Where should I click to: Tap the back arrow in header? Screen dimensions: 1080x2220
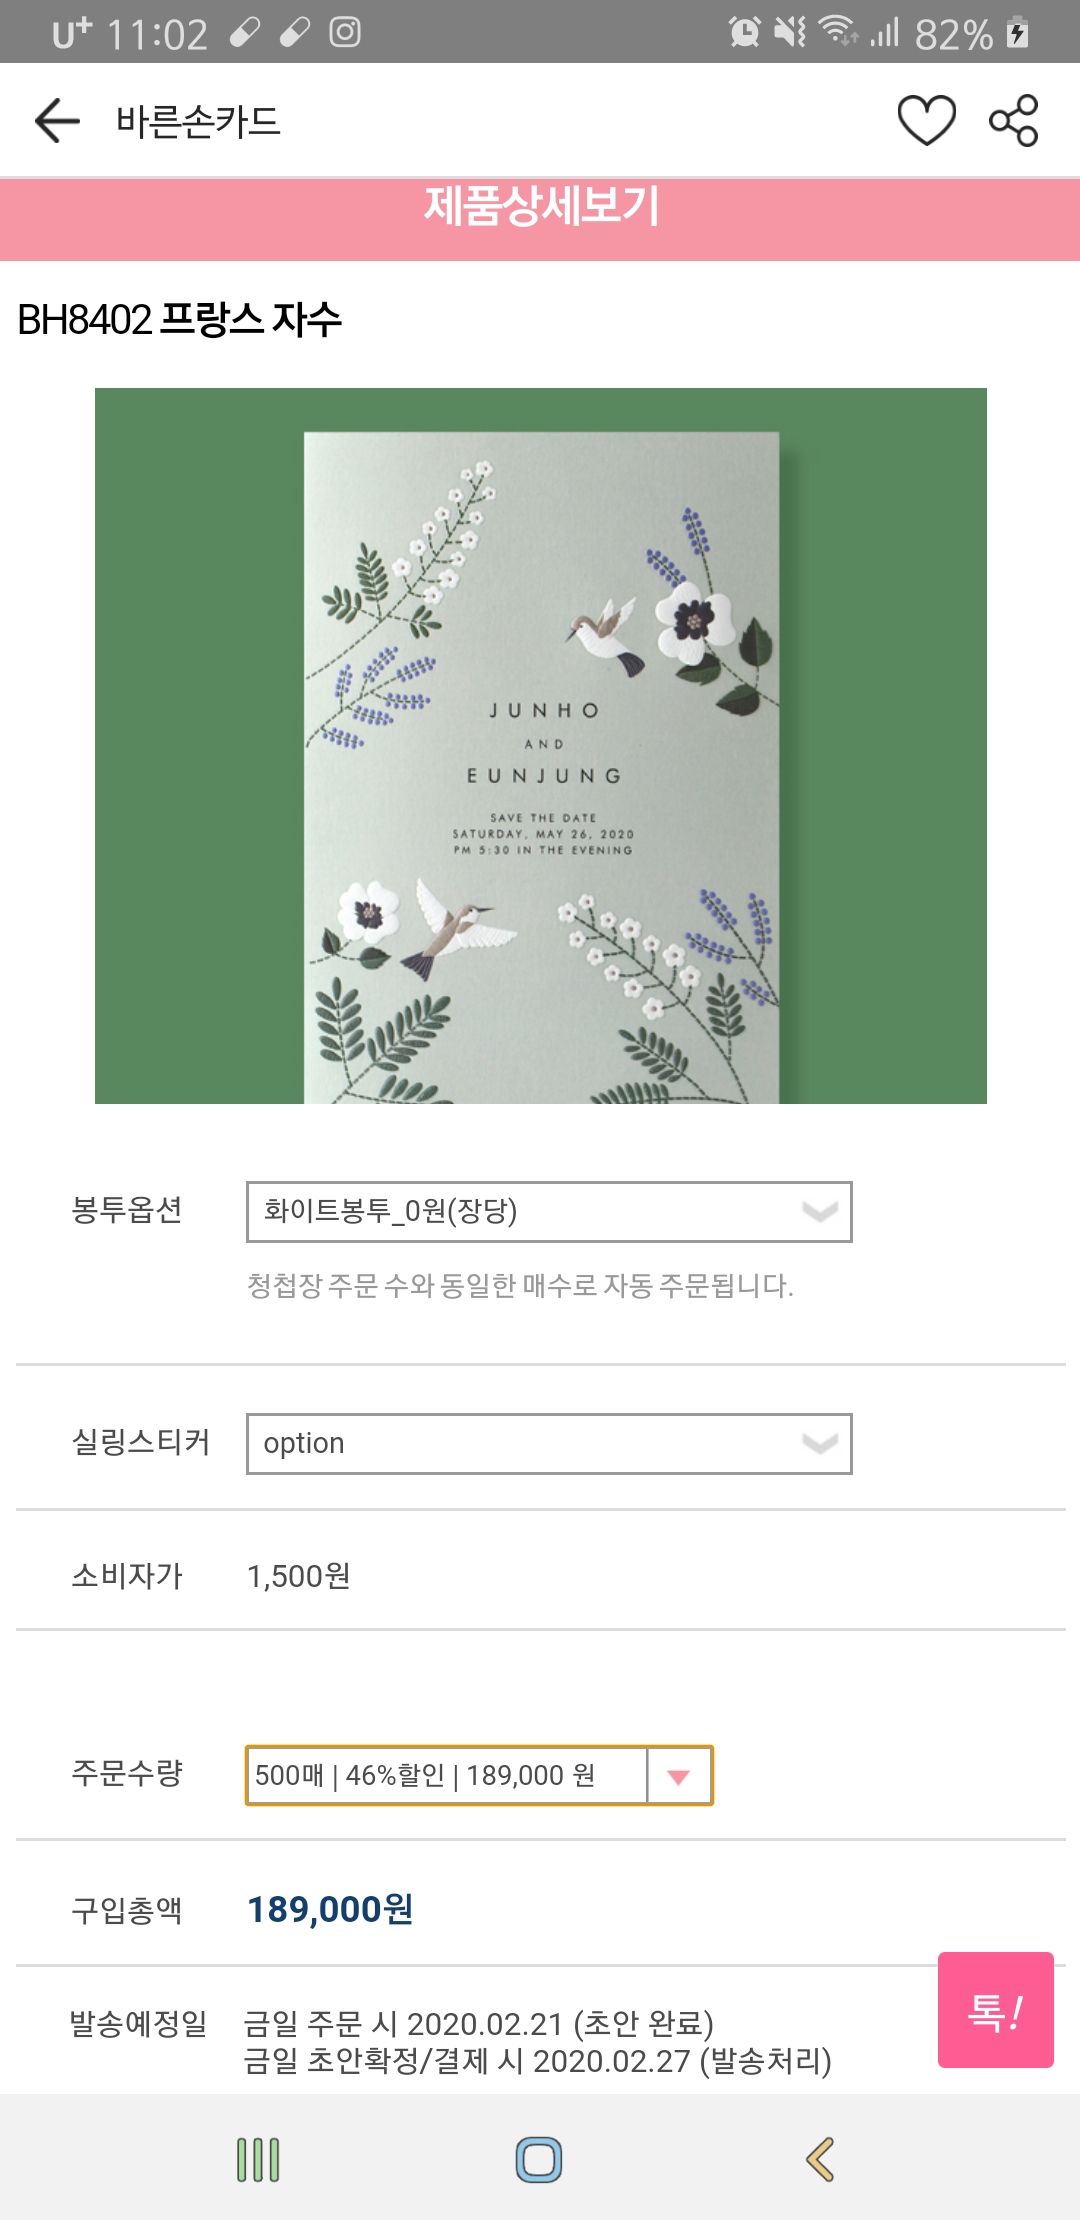click(57, 121)
